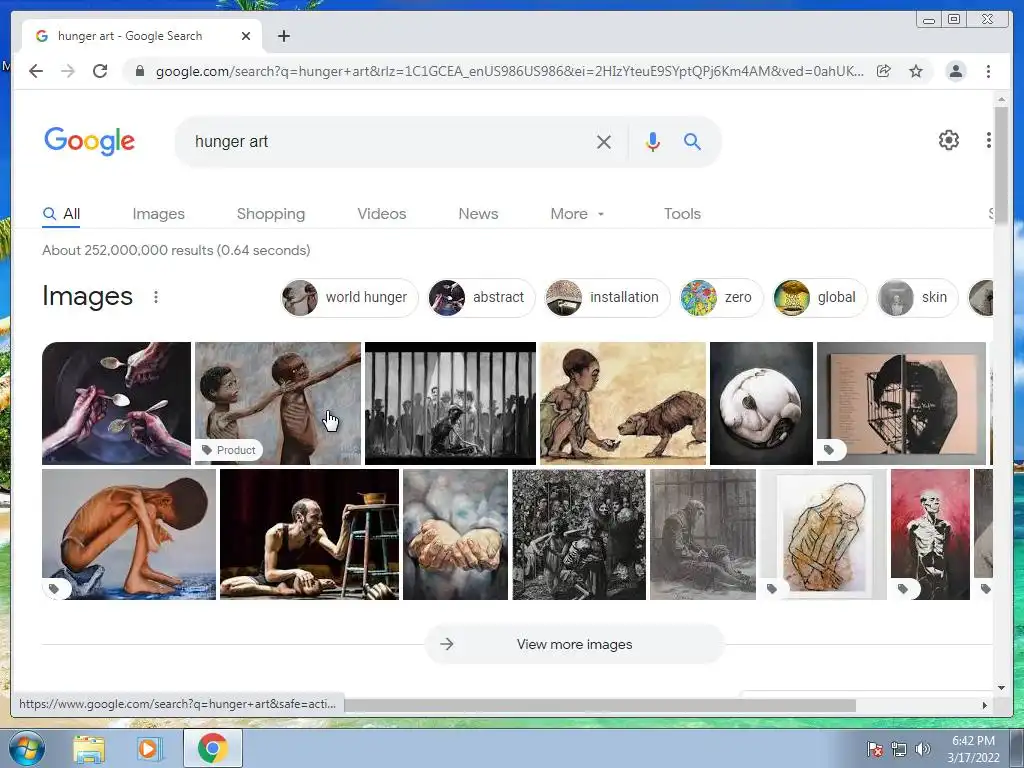This screenshot has width=1024, height=768.
Task: Click the volume speaker tray icon
Action: pyautogui.click(x=922, y=749)
